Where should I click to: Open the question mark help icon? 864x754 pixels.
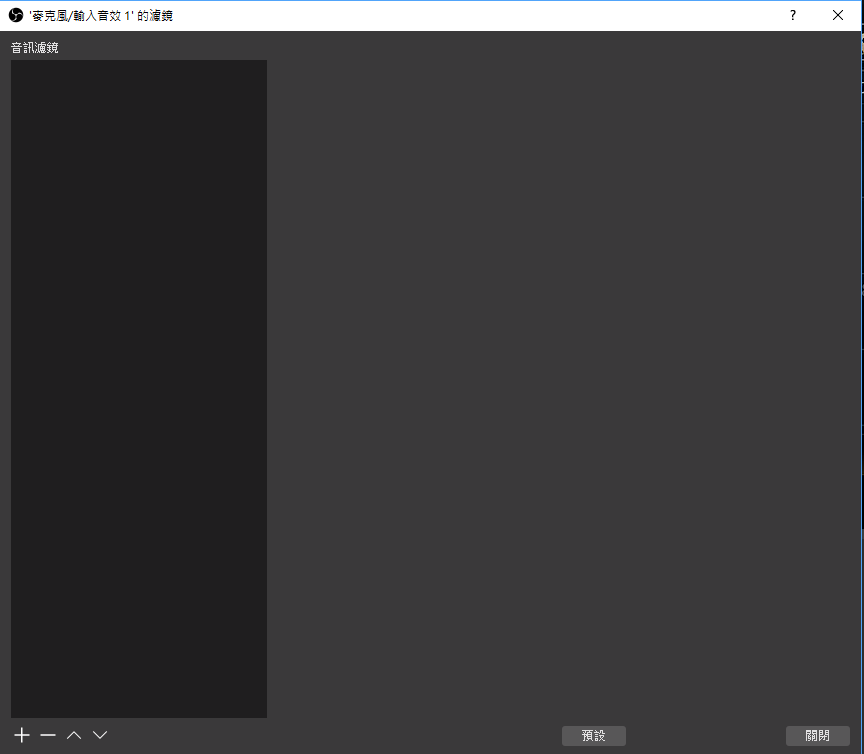792,15
